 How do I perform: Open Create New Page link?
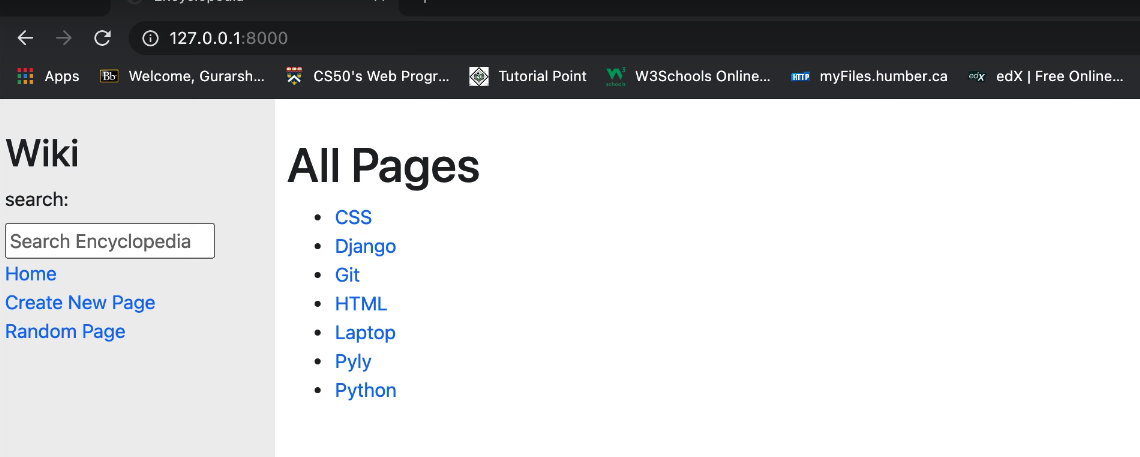(x=80, y=303)
